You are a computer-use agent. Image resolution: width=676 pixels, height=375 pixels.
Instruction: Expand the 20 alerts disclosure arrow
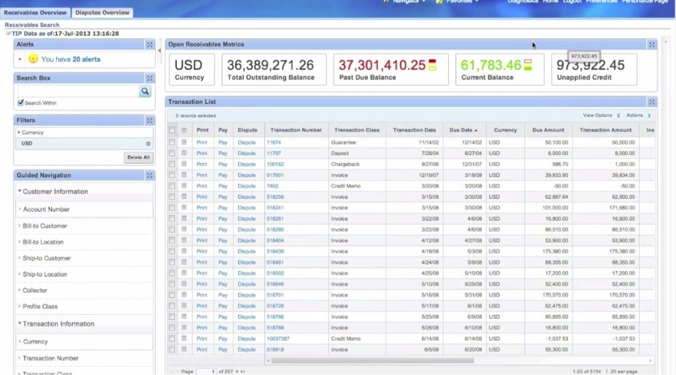pyautogui.click(x=20, y=59)
